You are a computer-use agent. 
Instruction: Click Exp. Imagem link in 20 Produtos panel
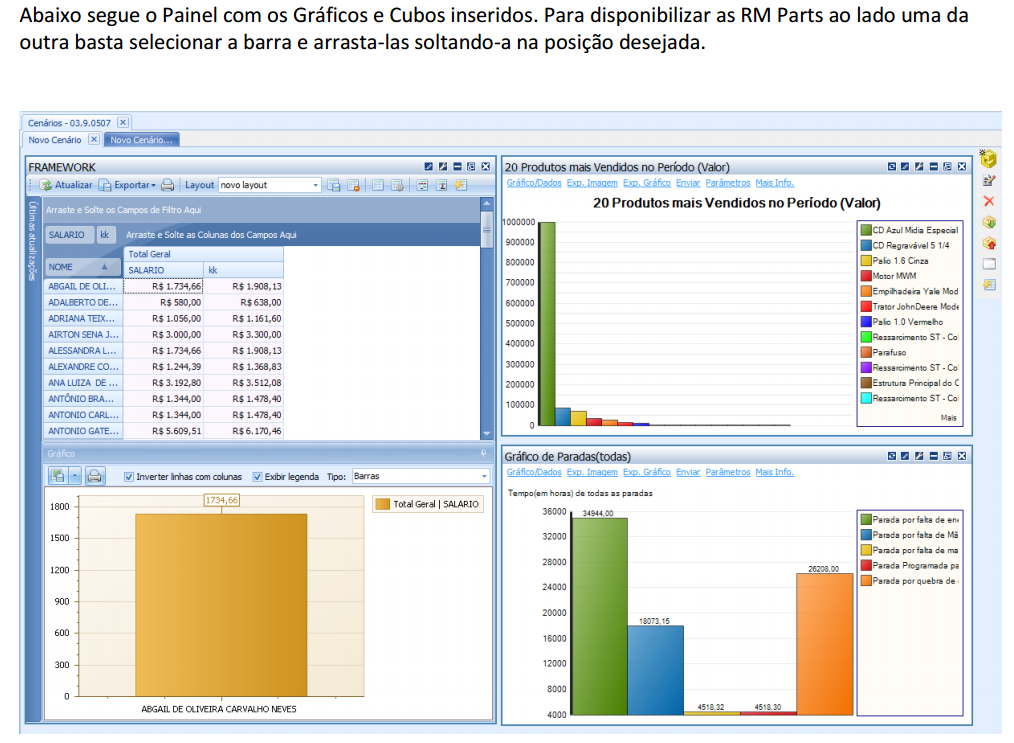pyautogui.click(x=592, y=183)
